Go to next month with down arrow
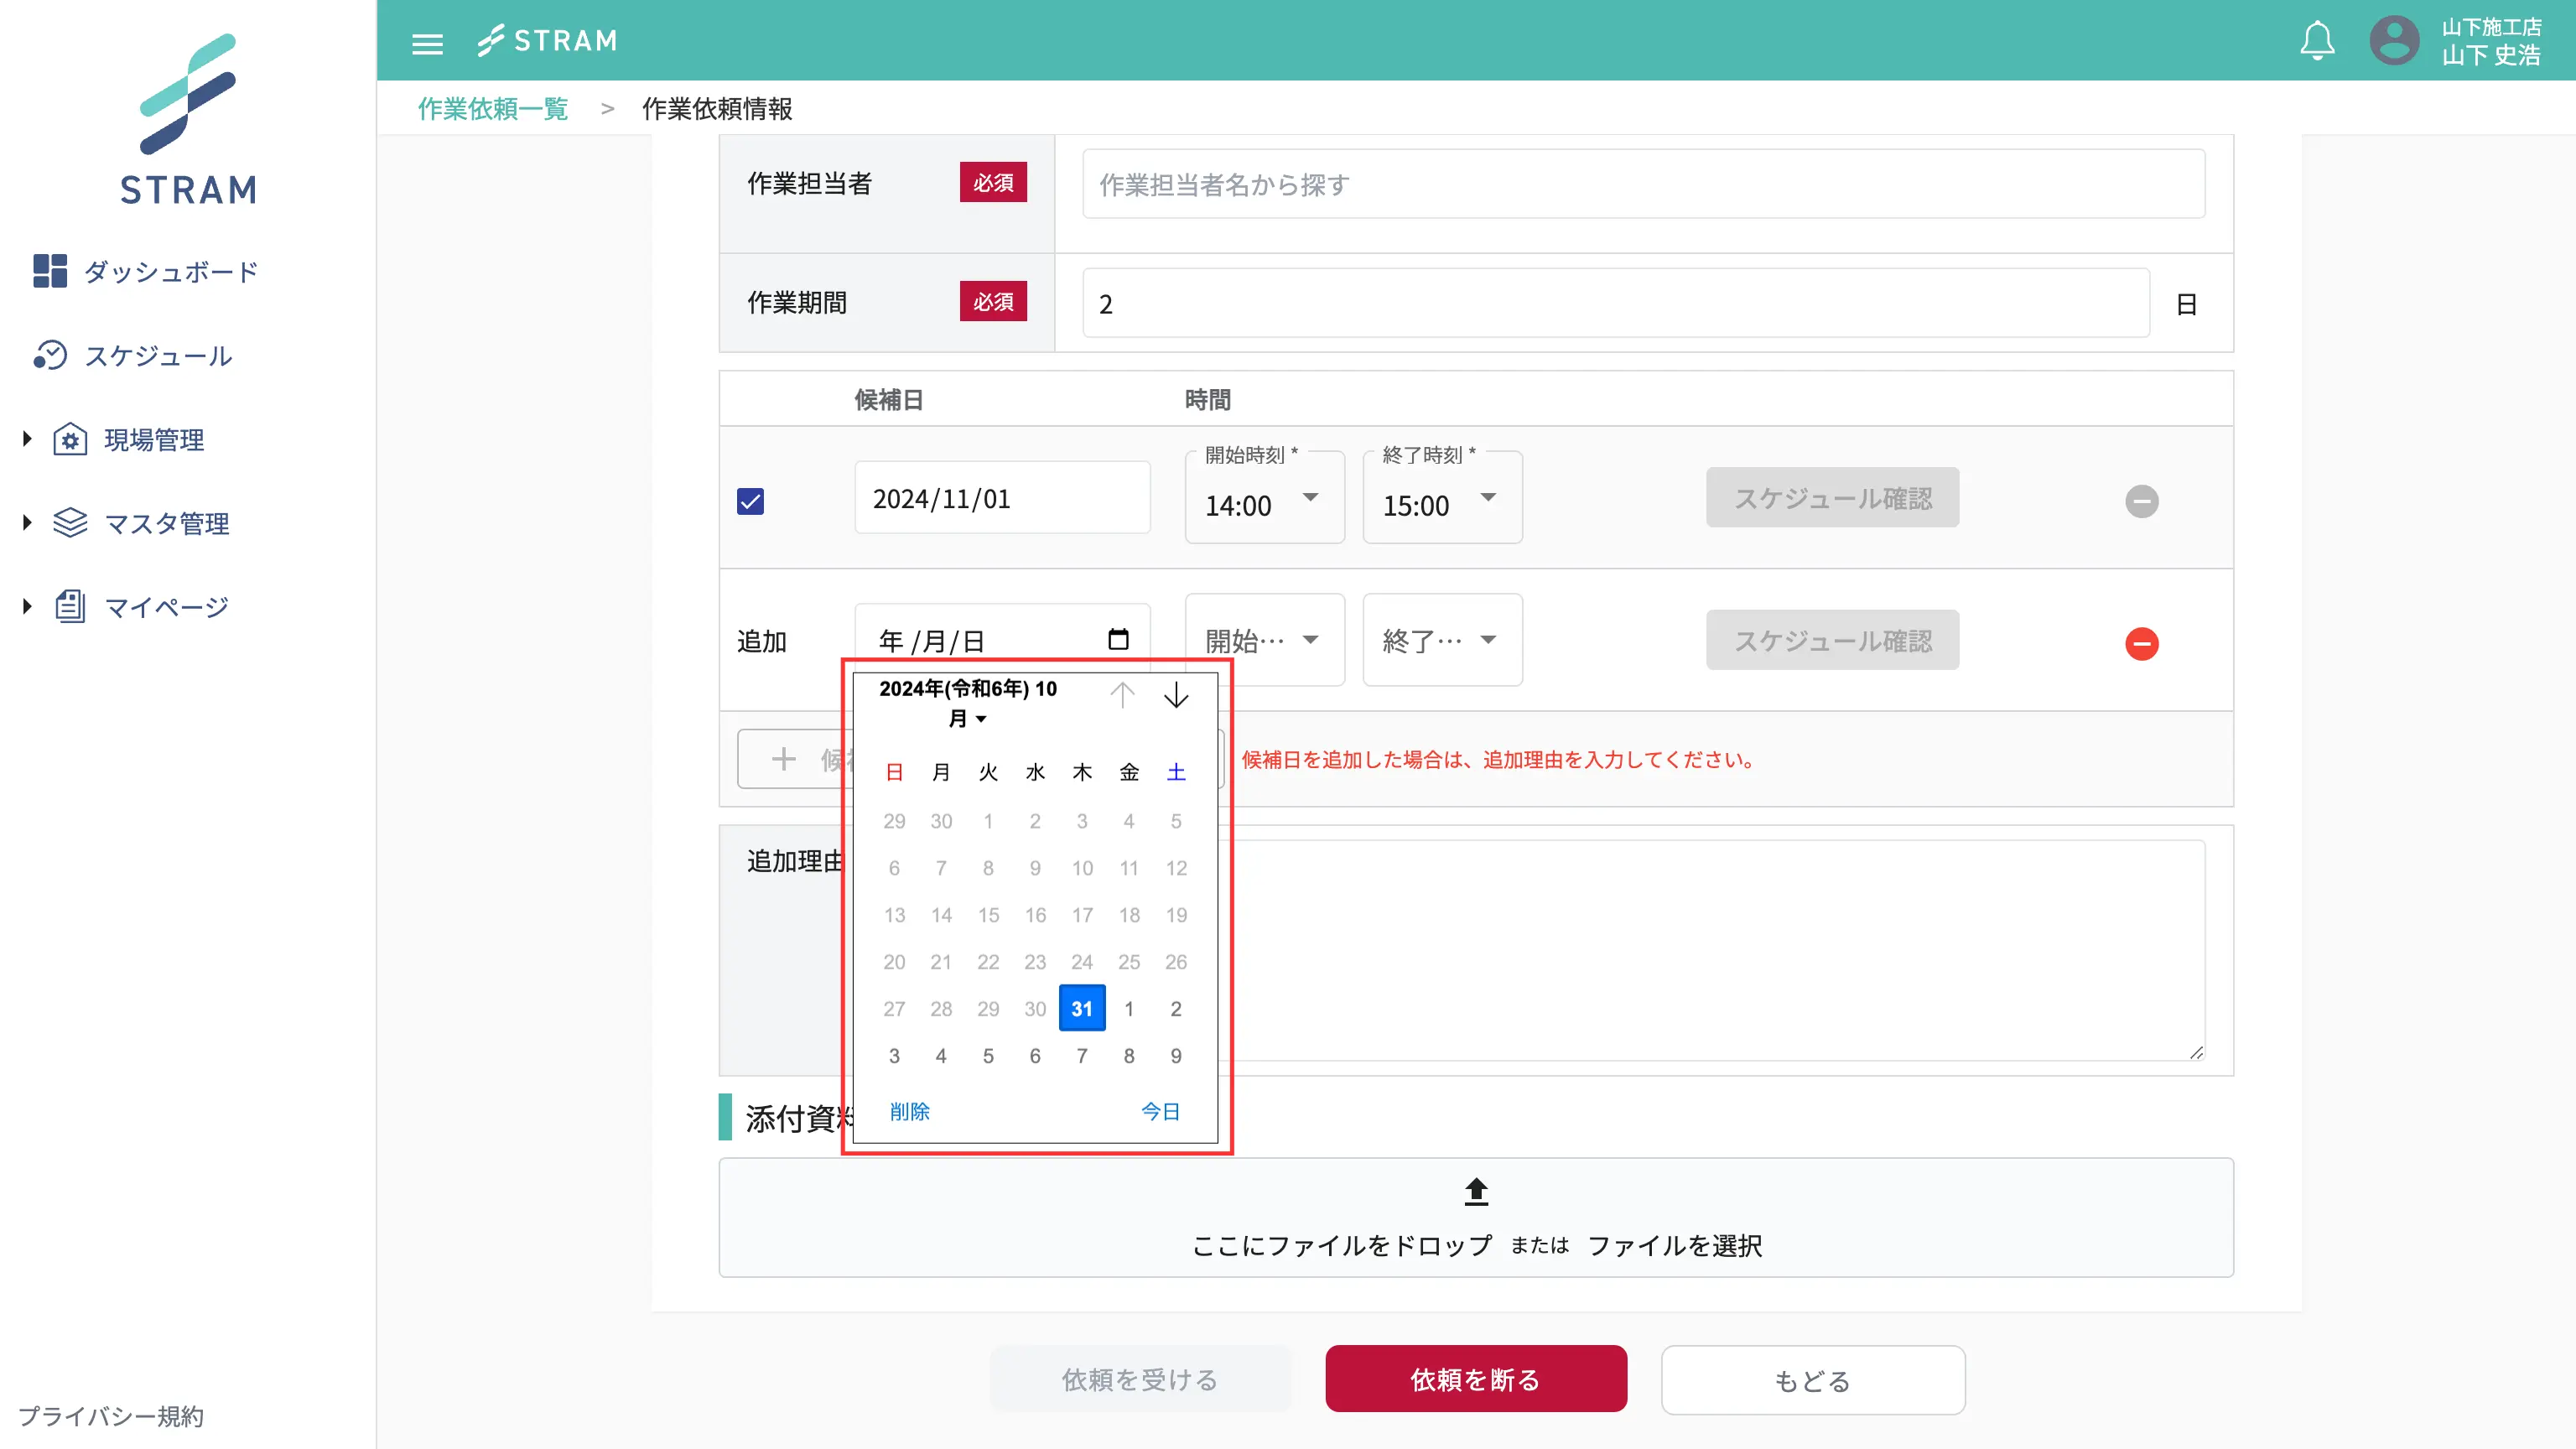The image size is (2576, 1449). [x=1176, y=695]
